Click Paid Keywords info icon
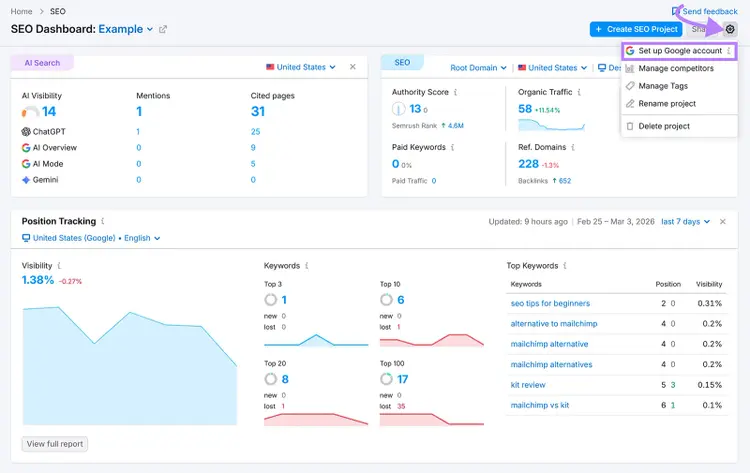 coord(452,147)
